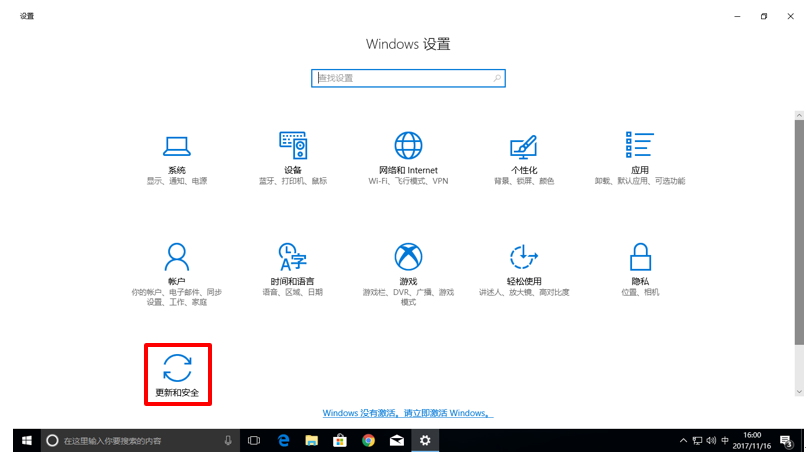Open Microsoft Store from taskbar
The width and height of the screenshot is (806, 454).
pos(340,441)
